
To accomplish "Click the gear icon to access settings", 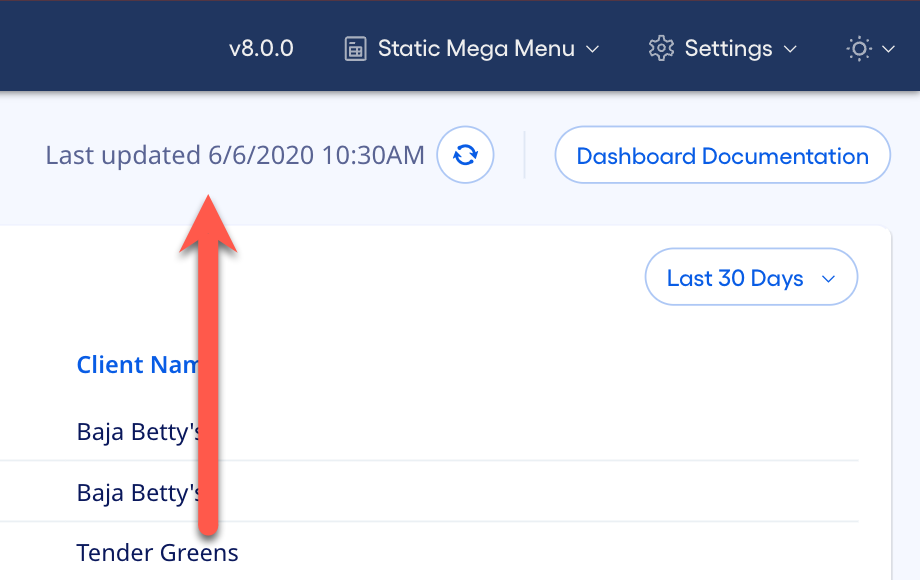I will (x=660, y=47).
